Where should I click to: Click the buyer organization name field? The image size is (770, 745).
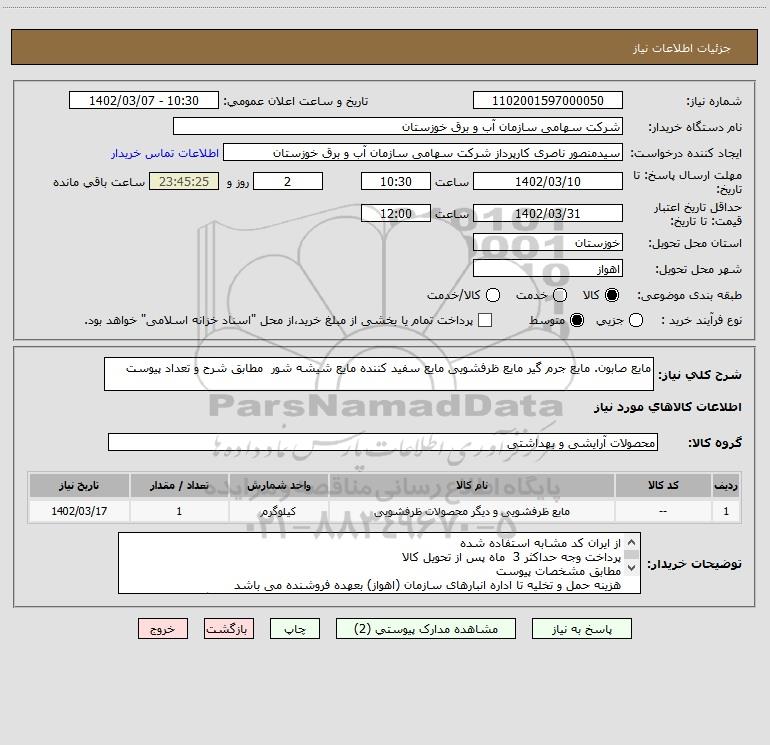[x=398, y=126]
